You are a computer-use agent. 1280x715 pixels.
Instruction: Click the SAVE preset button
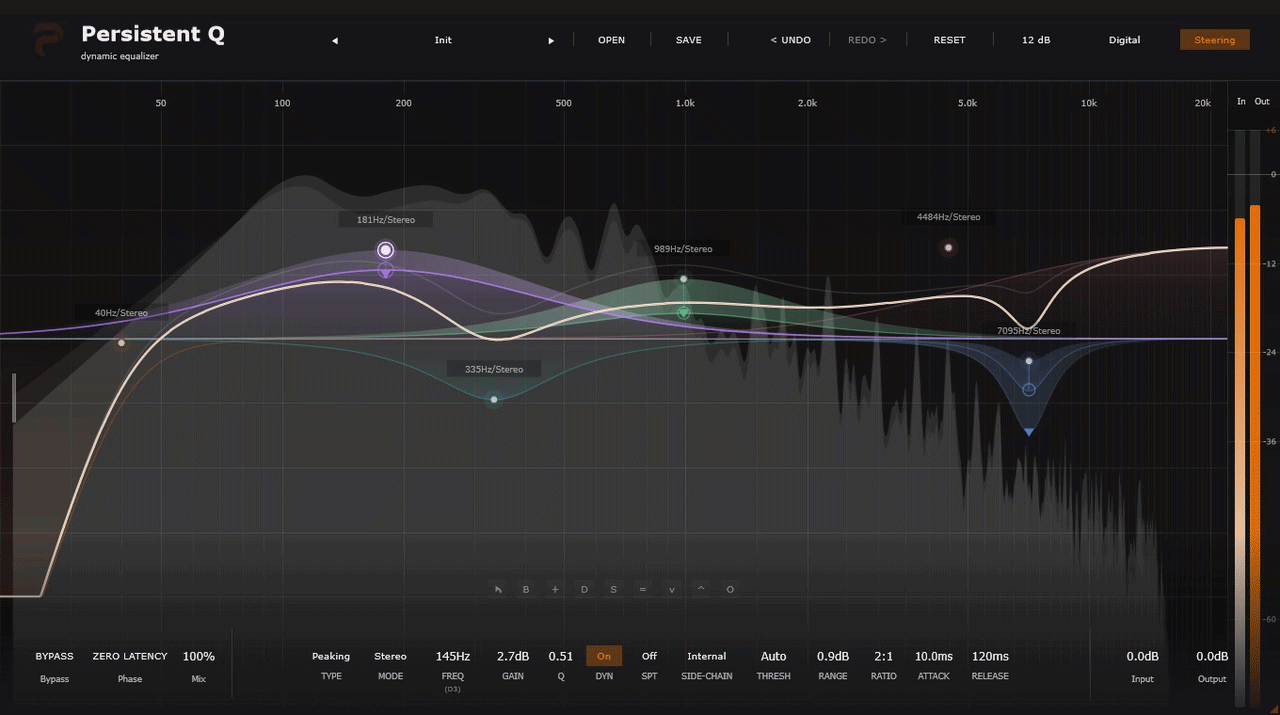(x=689, y=40)
